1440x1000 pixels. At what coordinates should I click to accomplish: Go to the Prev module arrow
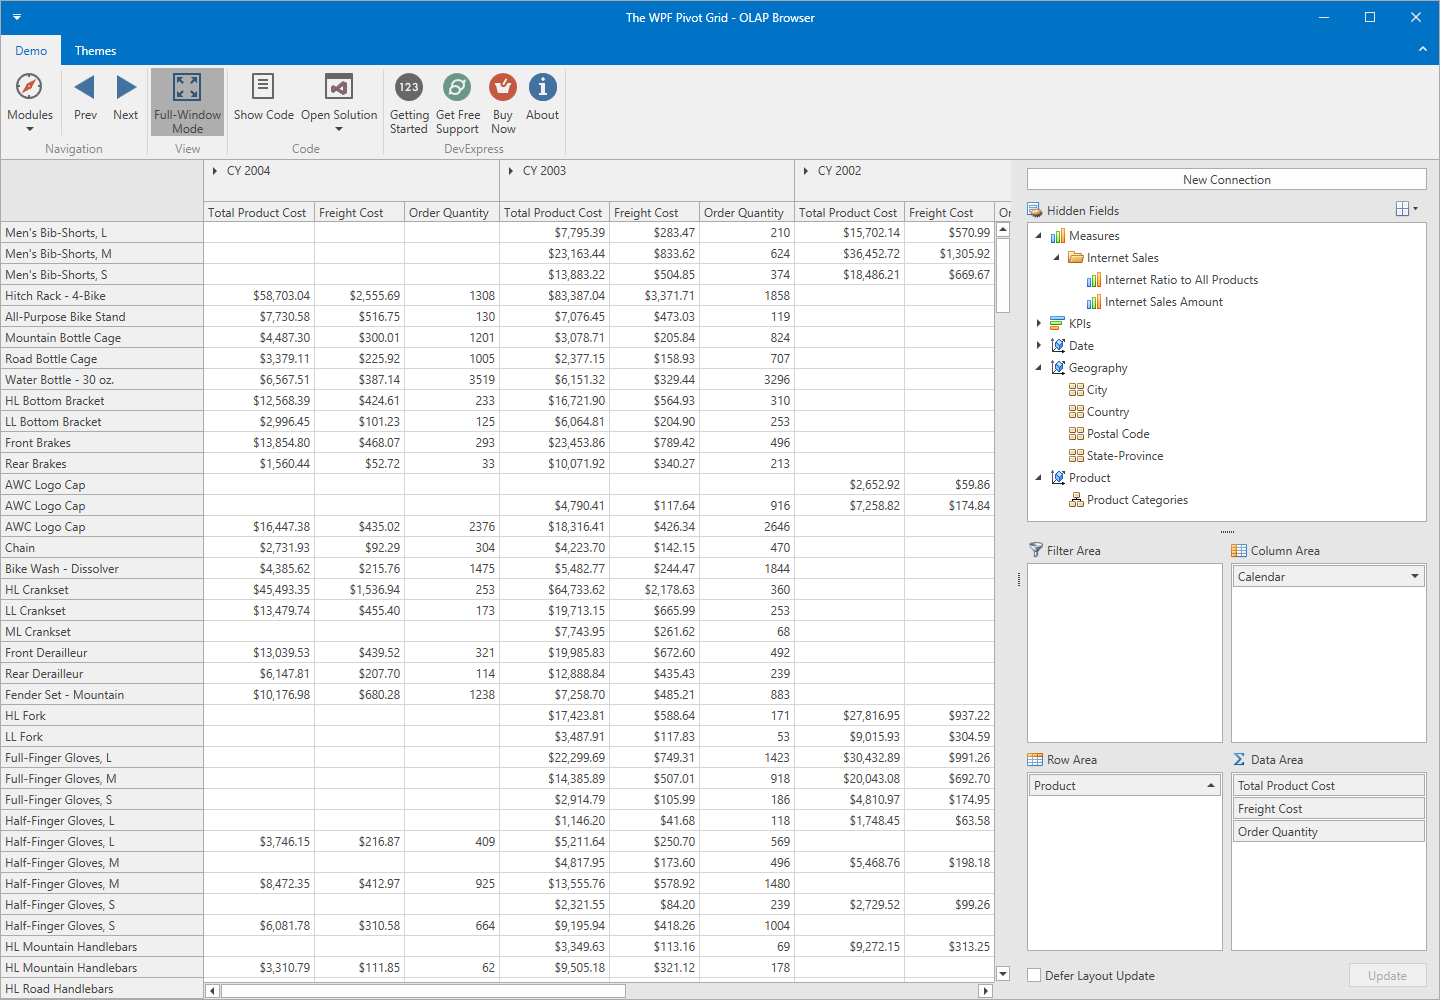pos(85,88)
